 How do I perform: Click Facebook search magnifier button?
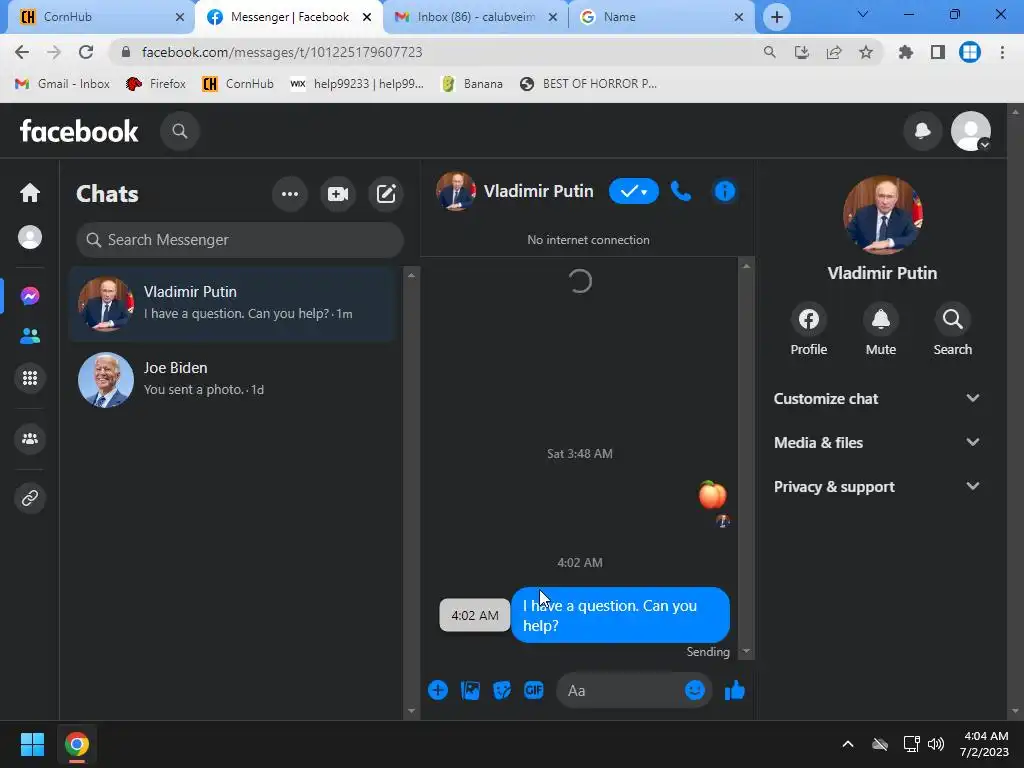(180, 131)
